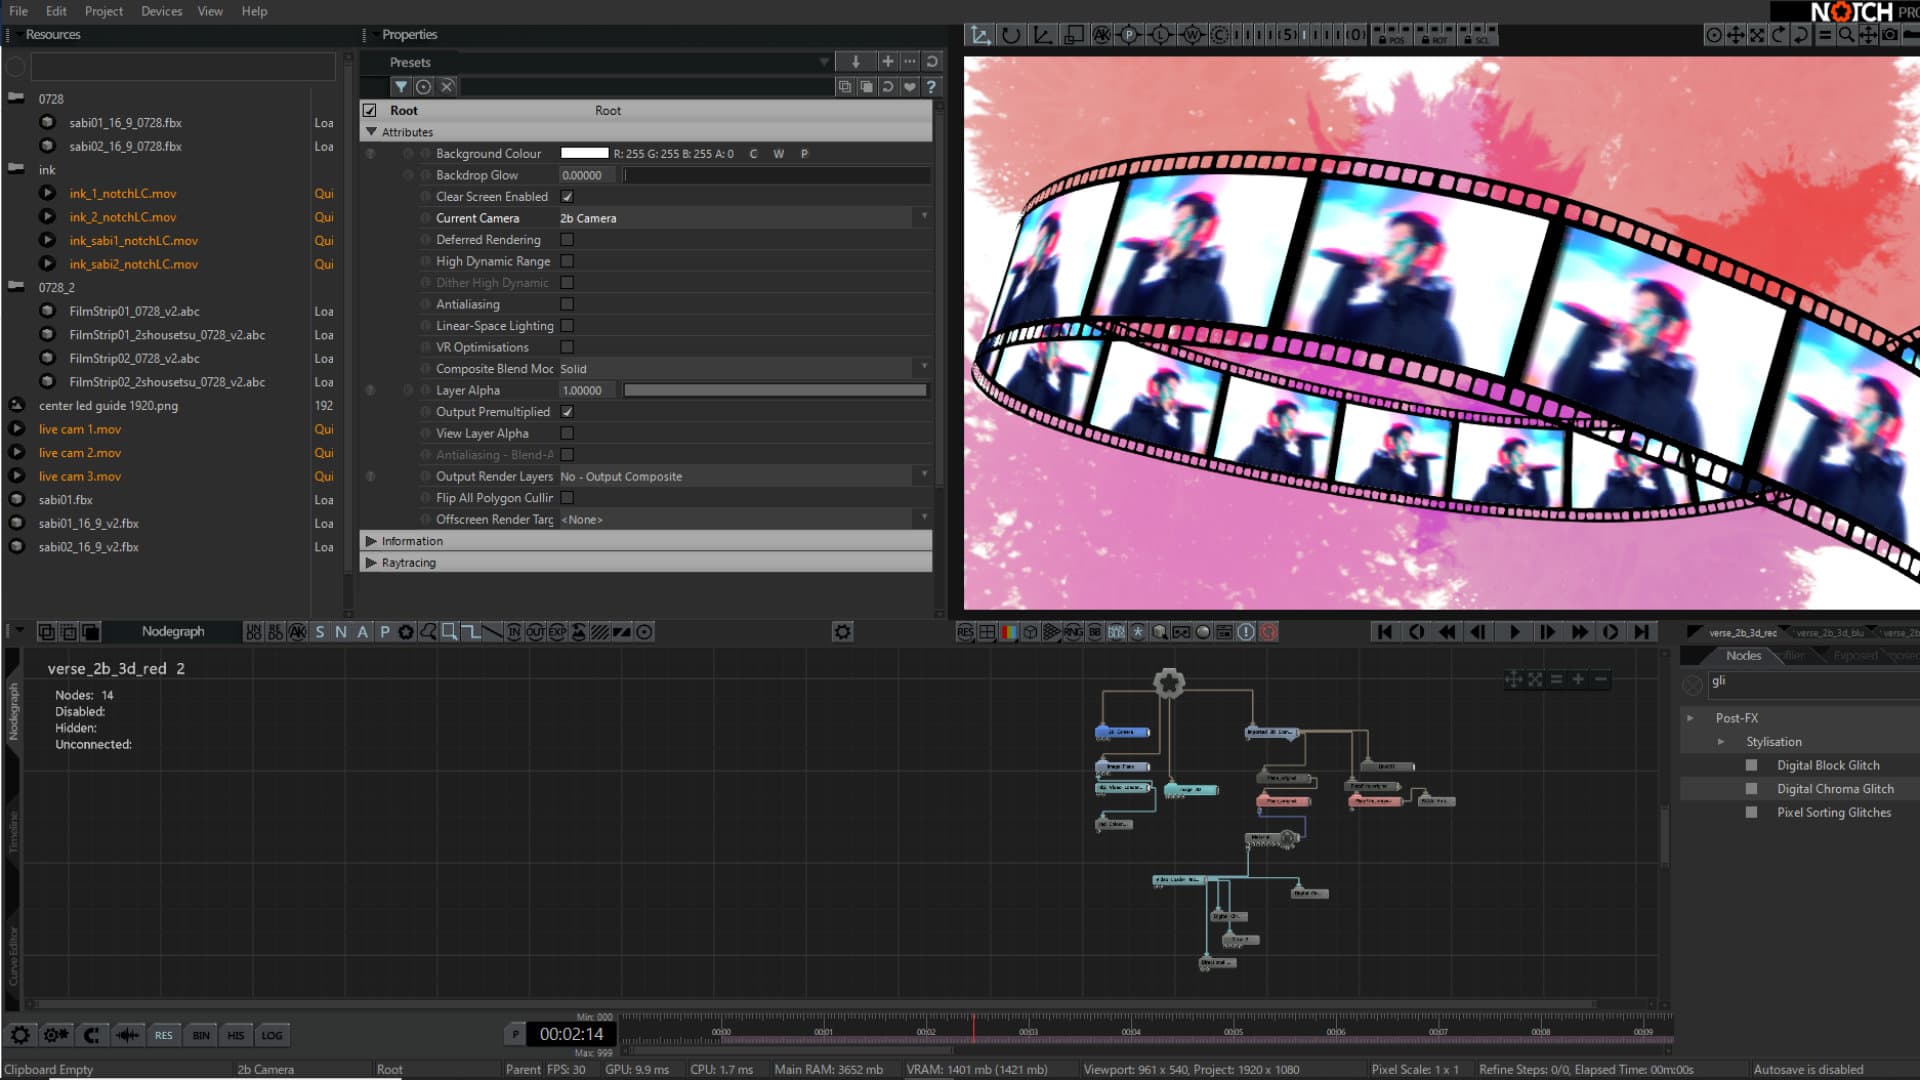Click the Background Colour white swatch
The width and height of the screenshot is (1920, 1080).
[x=584, y=154]
